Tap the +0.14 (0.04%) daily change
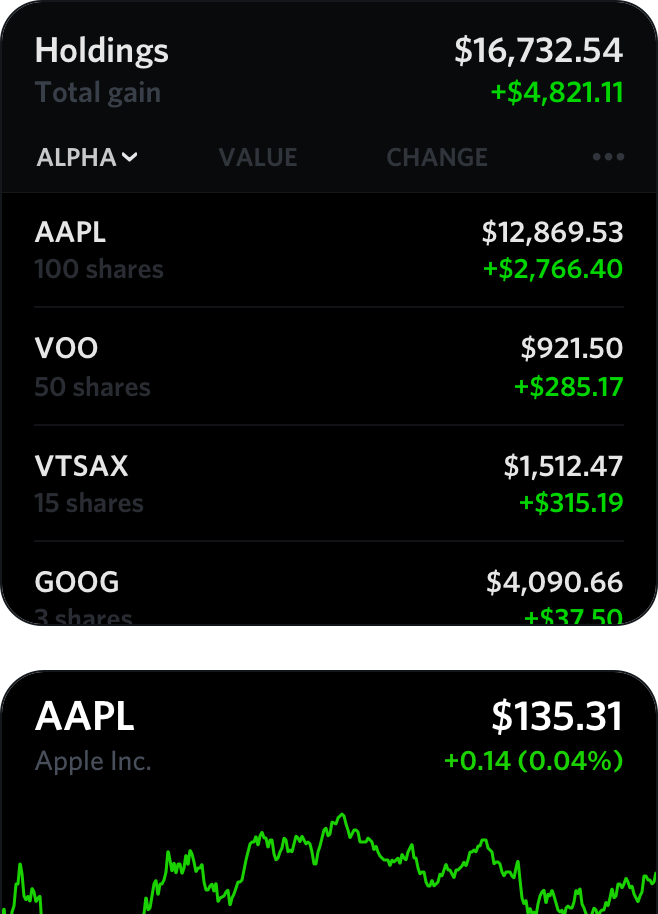The height and width of the screenshot is (914, 658). 533,761
